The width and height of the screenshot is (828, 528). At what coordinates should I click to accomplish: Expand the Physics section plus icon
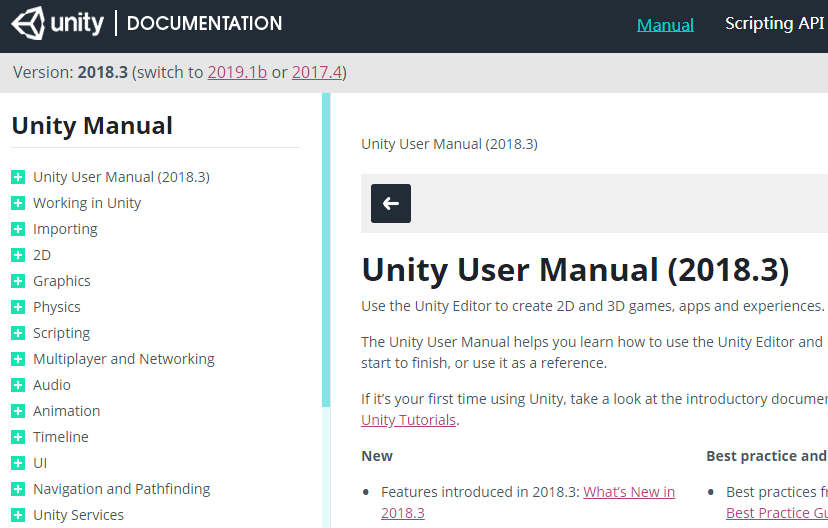[x=18, y=307]
